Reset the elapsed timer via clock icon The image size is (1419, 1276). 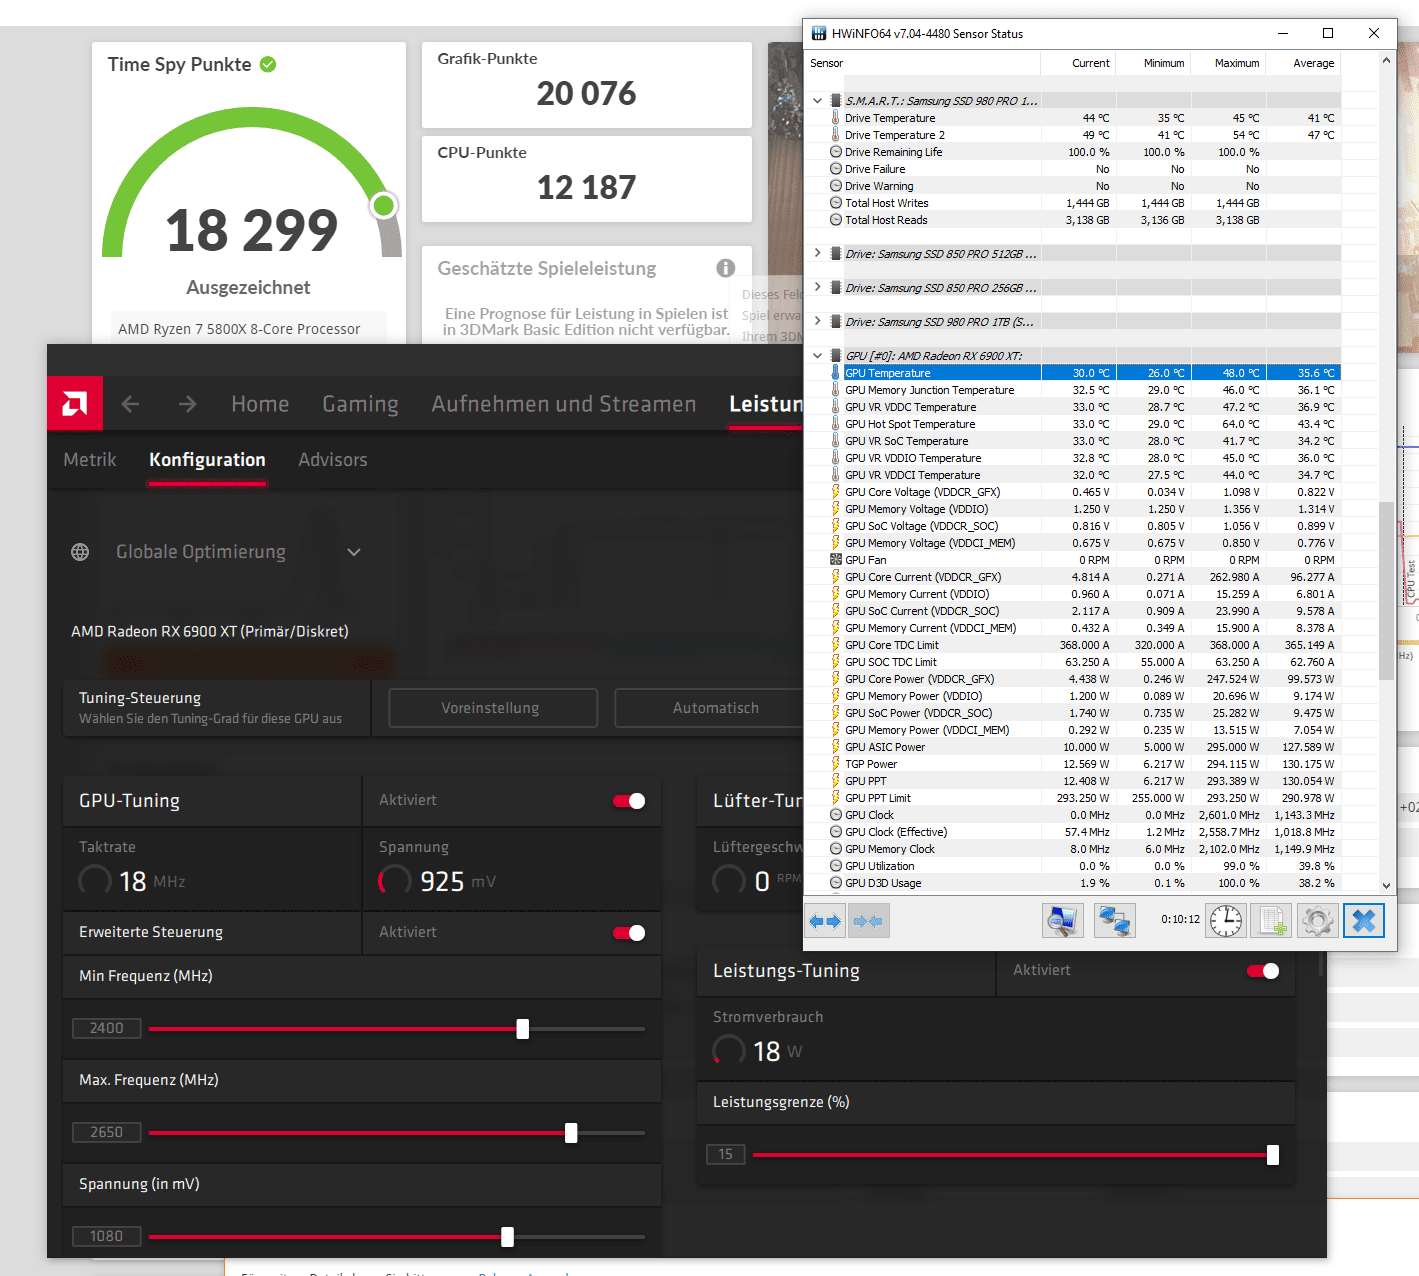click(x=1226, y=921)
